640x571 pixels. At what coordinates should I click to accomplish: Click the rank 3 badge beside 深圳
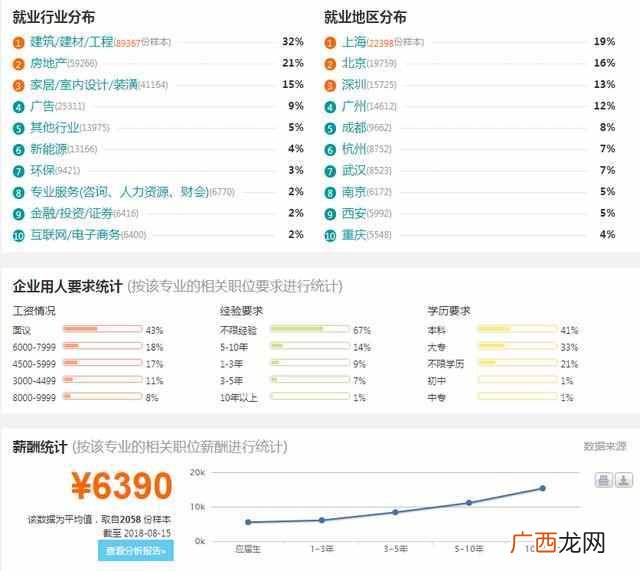(x=330, y=85)
